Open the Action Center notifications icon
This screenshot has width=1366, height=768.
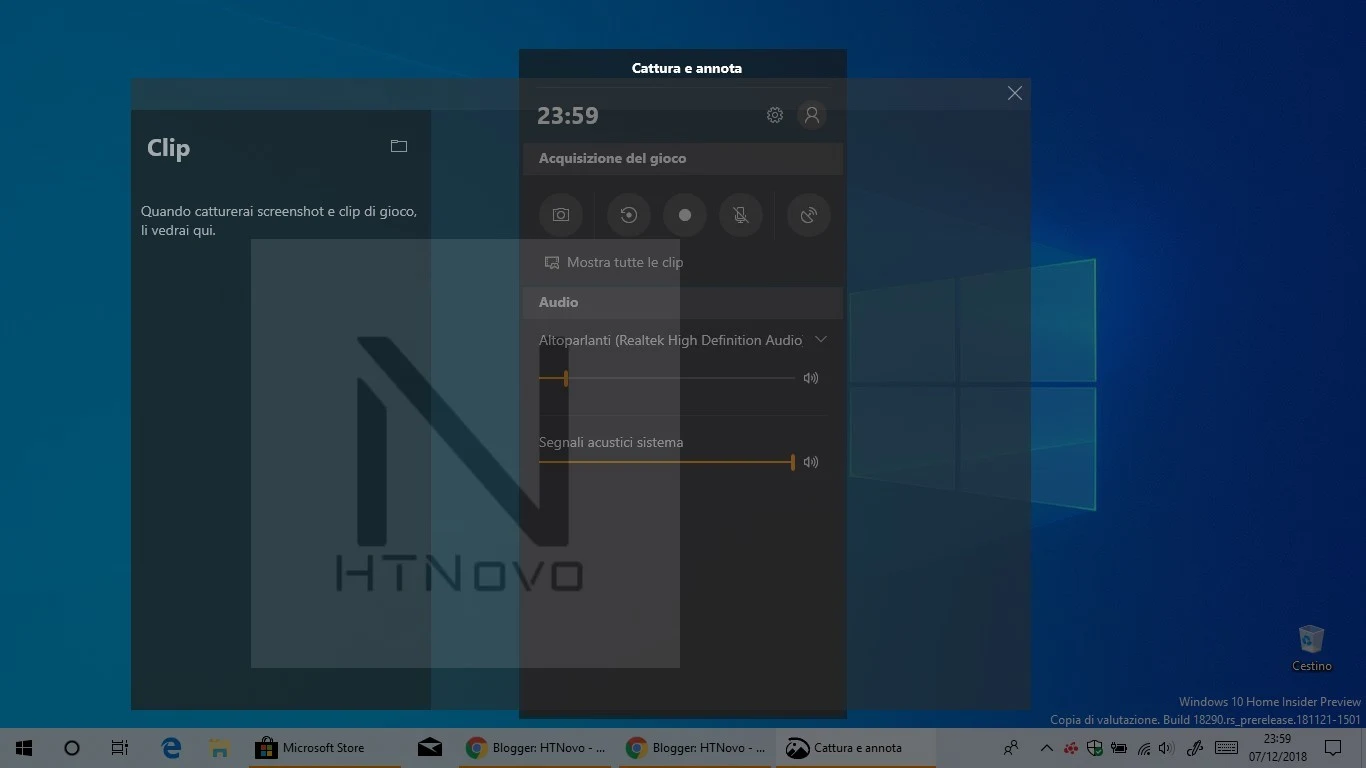click(1332, 748)
